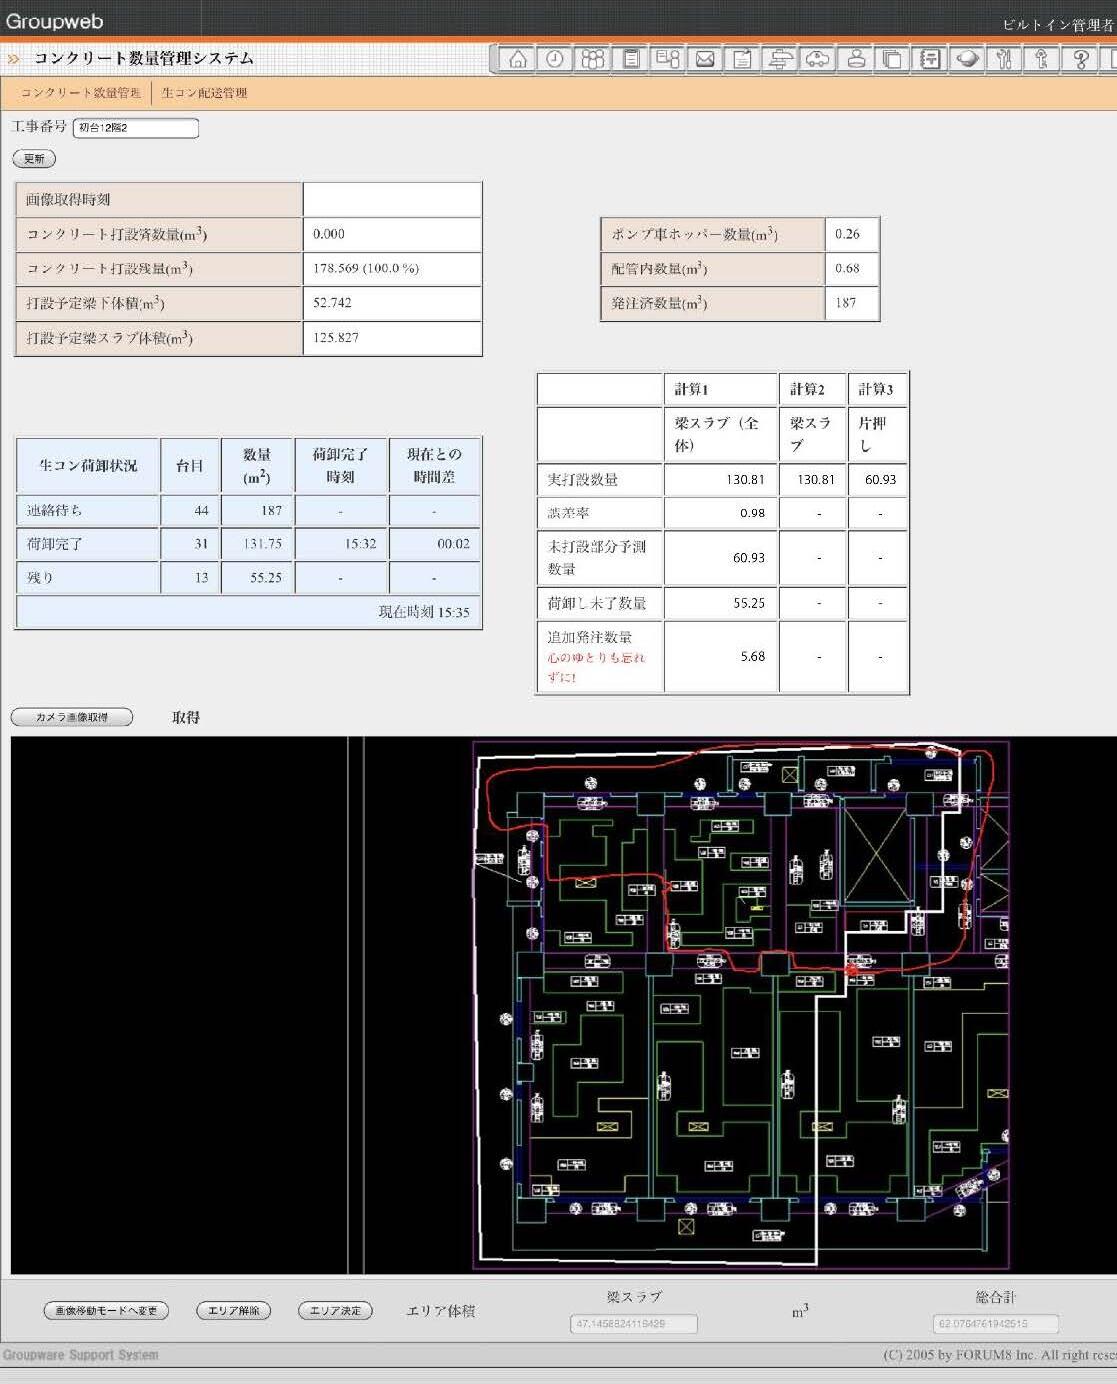Click the カメラ画像取得 button
This screenshot has width=1117, height=1384.
pos(72,717)
